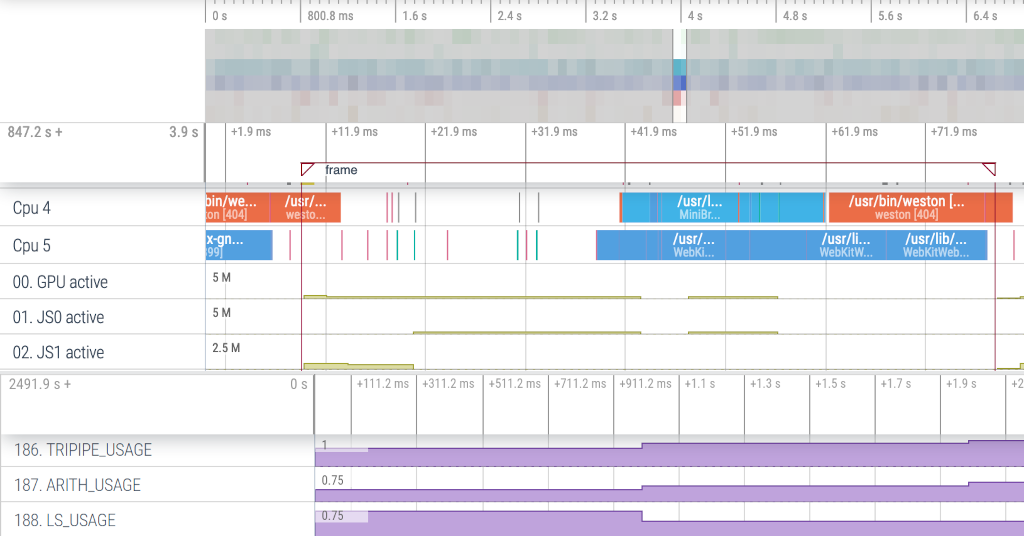Click the '+1.7 s' lower axis label

[895, 384]
